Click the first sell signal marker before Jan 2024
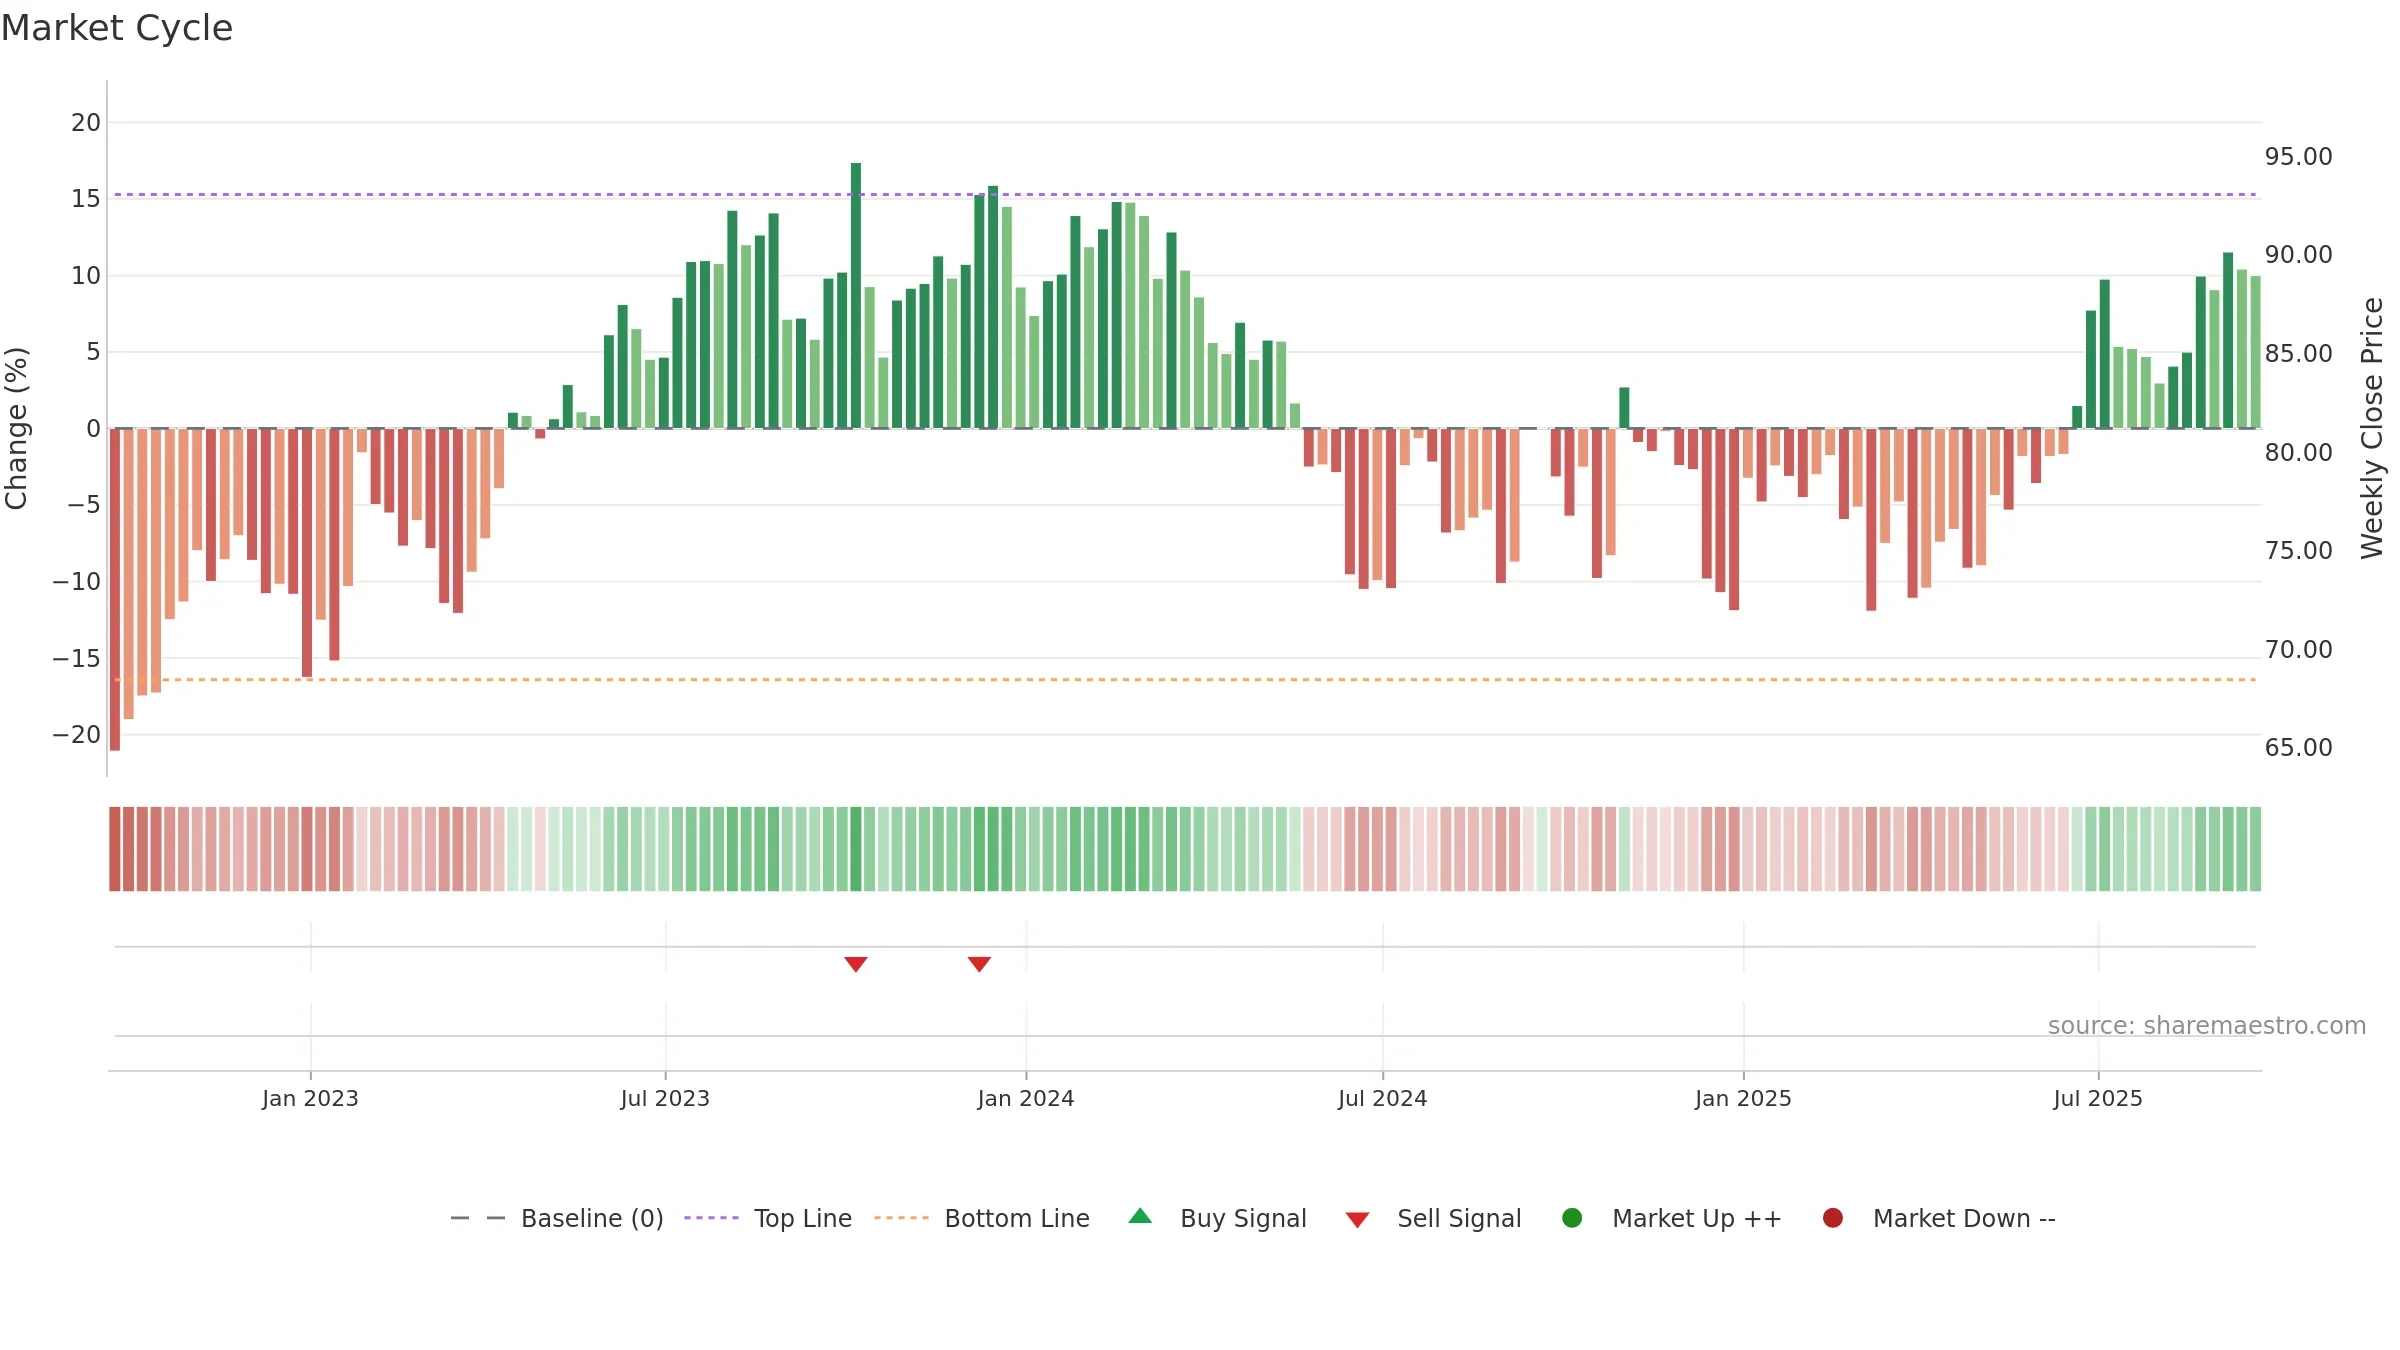This screenshot has width=2400, height=1350. click(x=856, y=964)
